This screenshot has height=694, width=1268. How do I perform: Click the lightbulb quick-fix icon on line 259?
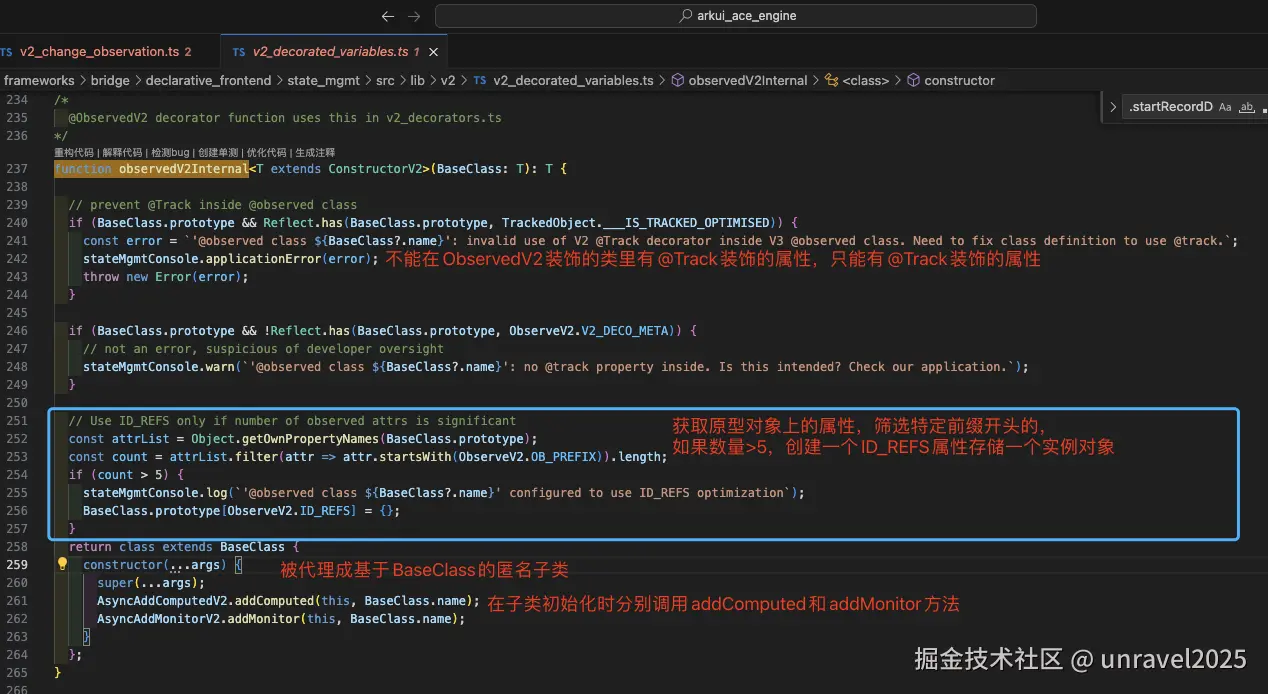coord(62,564)
